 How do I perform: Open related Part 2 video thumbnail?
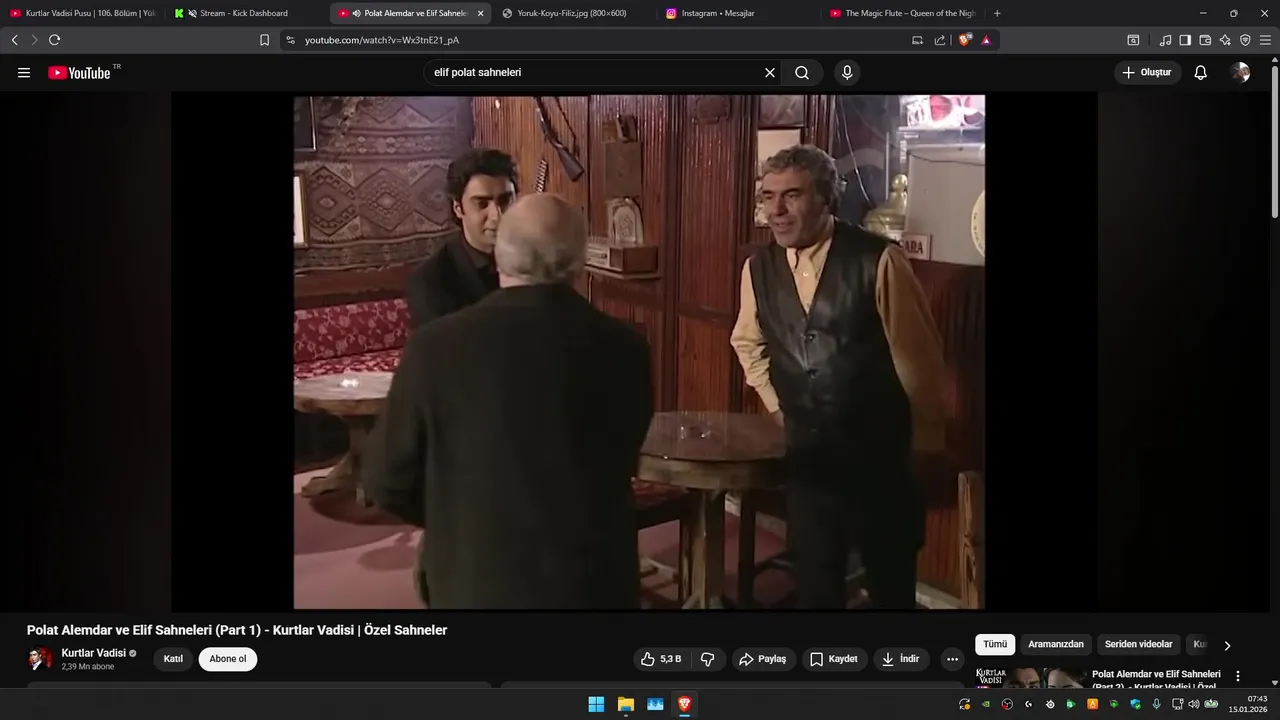click(1030, 678)
